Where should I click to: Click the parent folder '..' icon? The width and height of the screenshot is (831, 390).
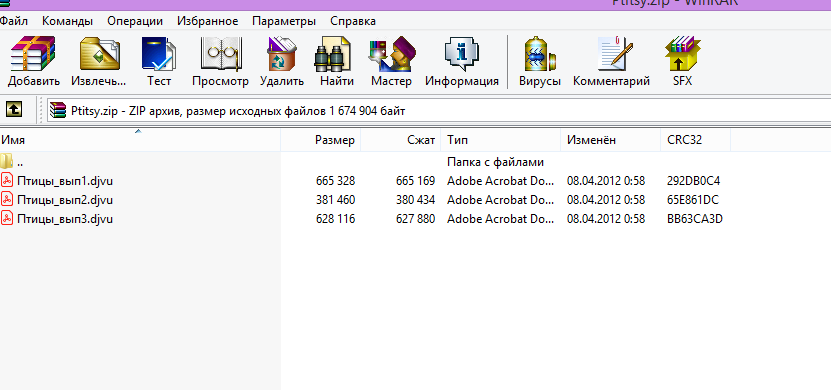point(6,161)
